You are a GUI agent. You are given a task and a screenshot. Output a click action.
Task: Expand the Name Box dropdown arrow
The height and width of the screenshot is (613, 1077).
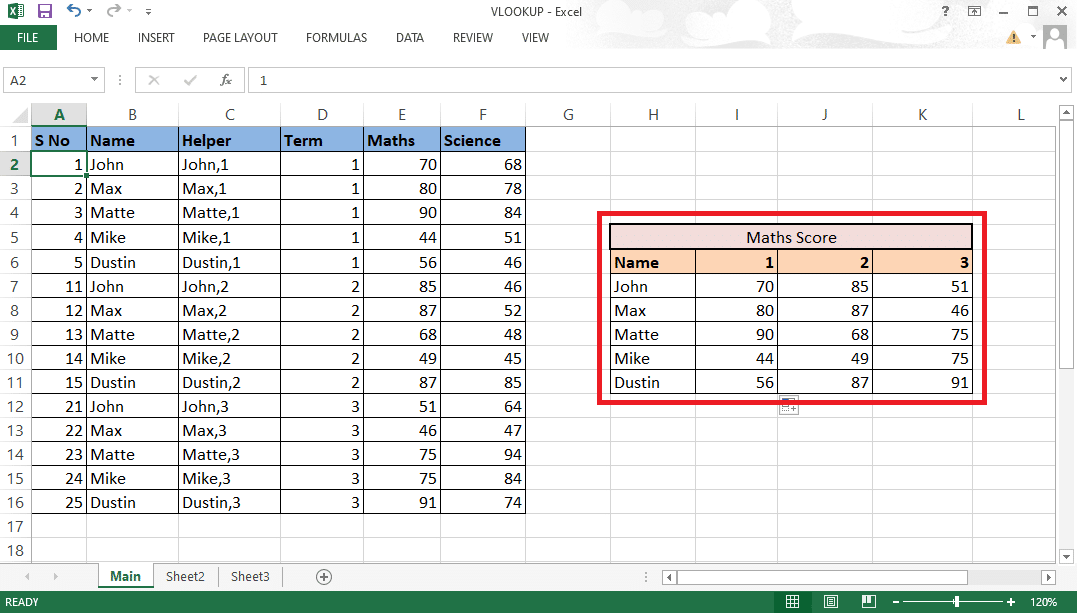point(95,80)
